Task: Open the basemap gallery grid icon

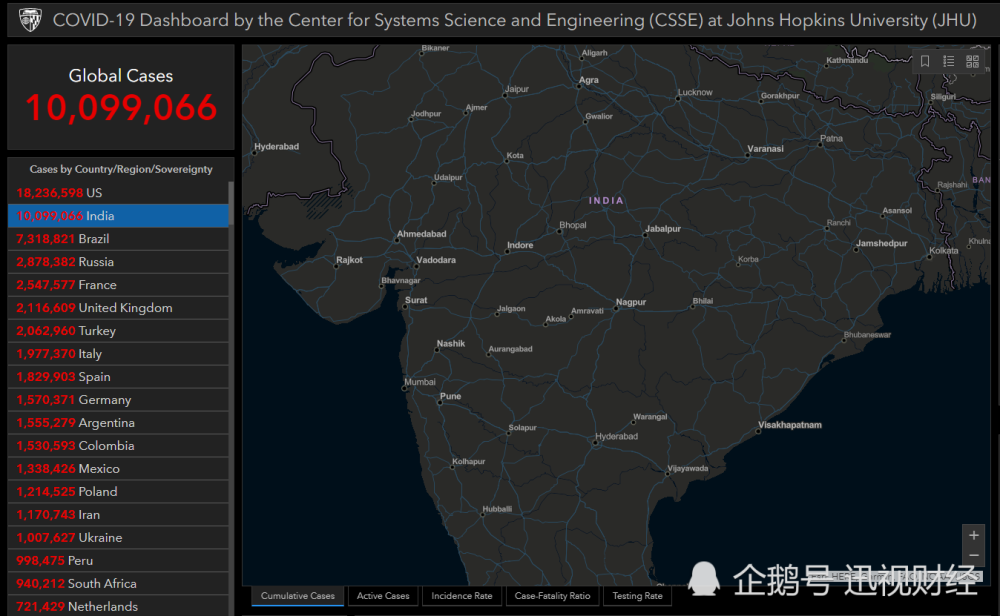Action: (972, 61)
